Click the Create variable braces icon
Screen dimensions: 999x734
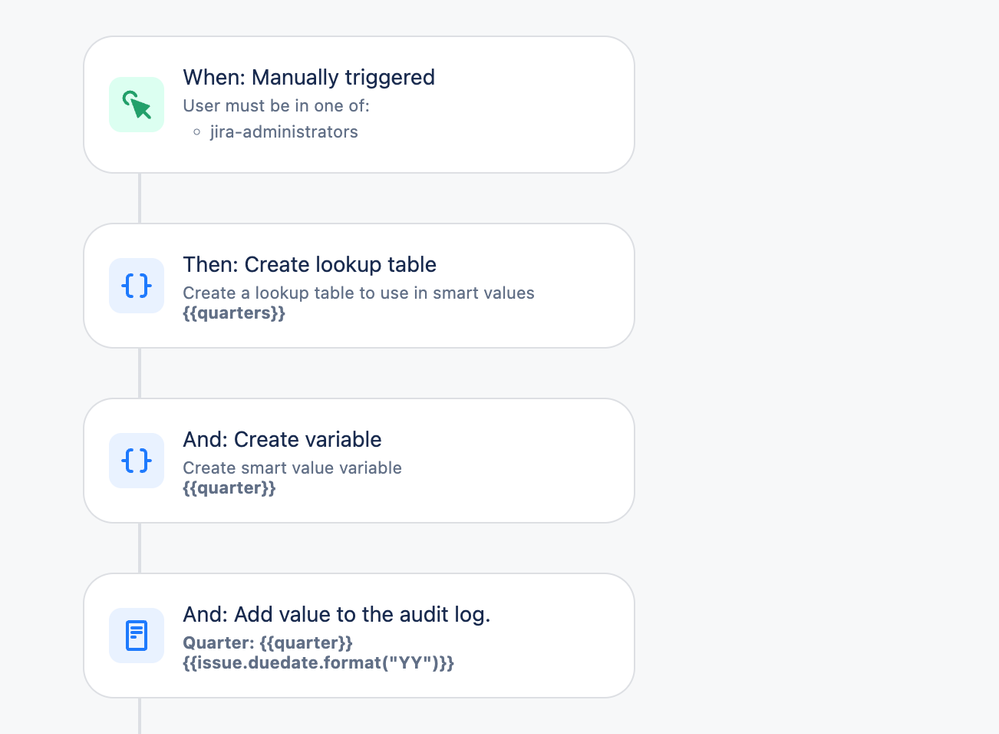click(x=136, y=460)
